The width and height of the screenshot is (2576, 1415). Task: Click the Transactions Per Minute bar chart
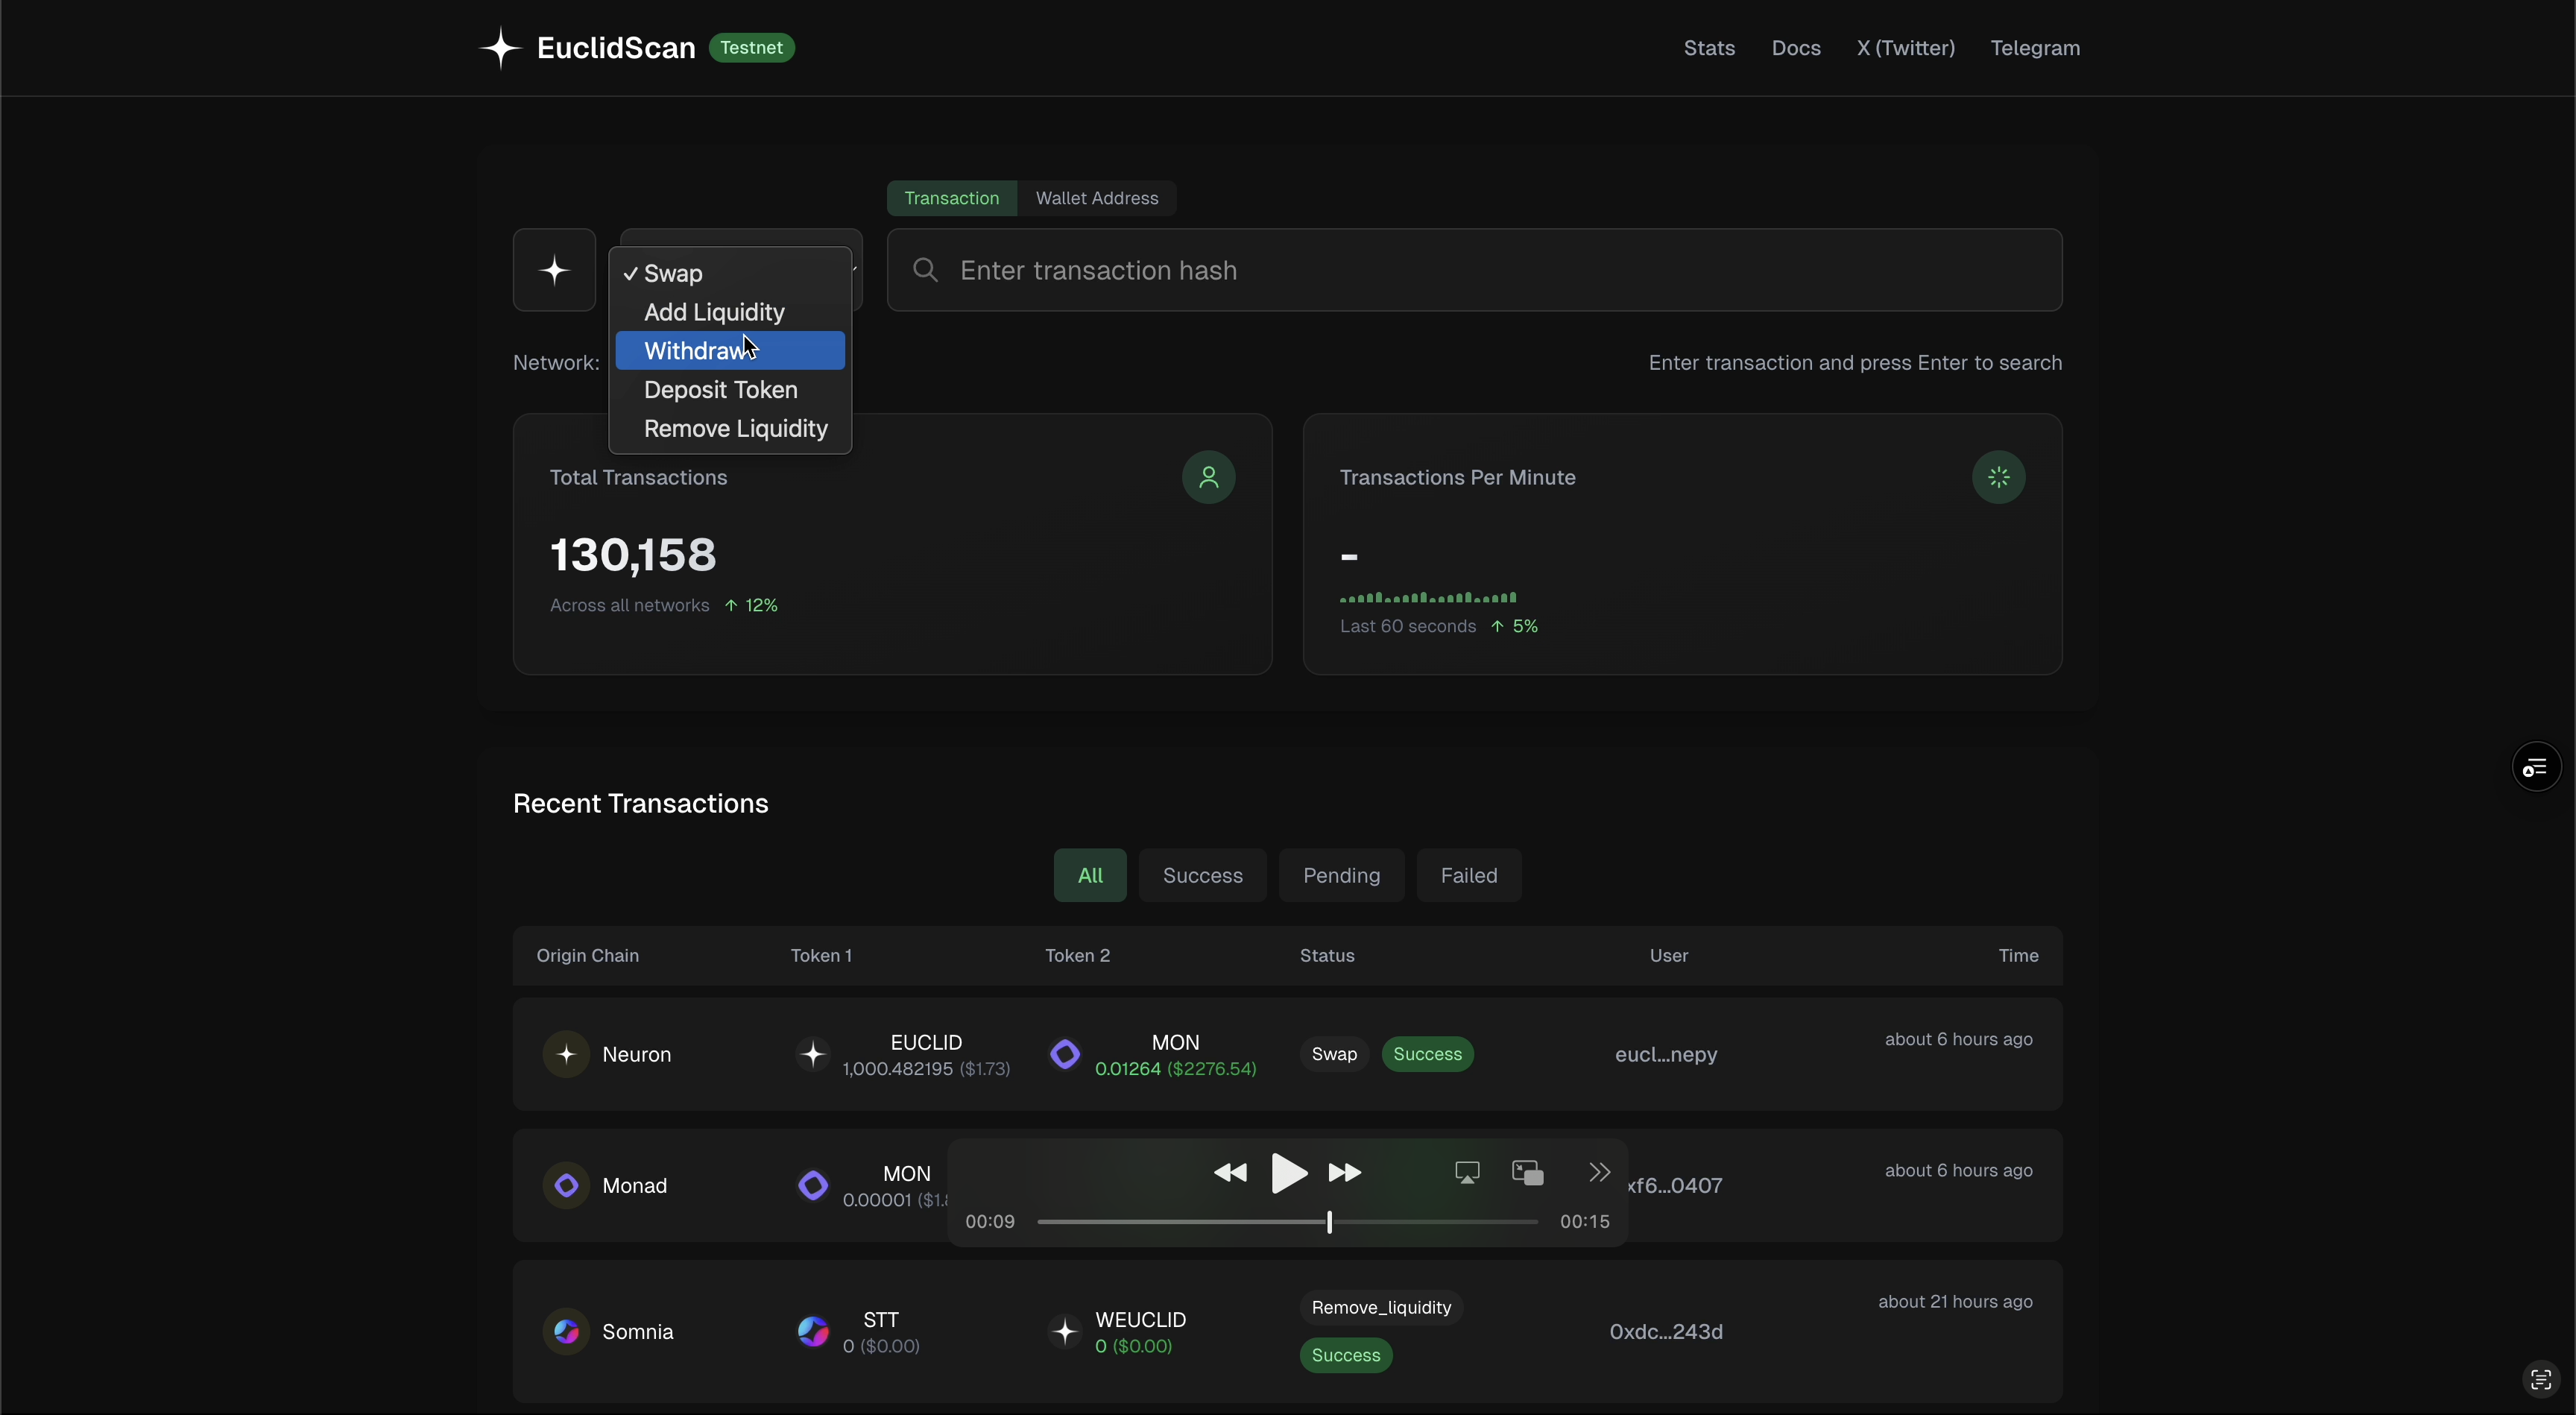click(1428, 597)
